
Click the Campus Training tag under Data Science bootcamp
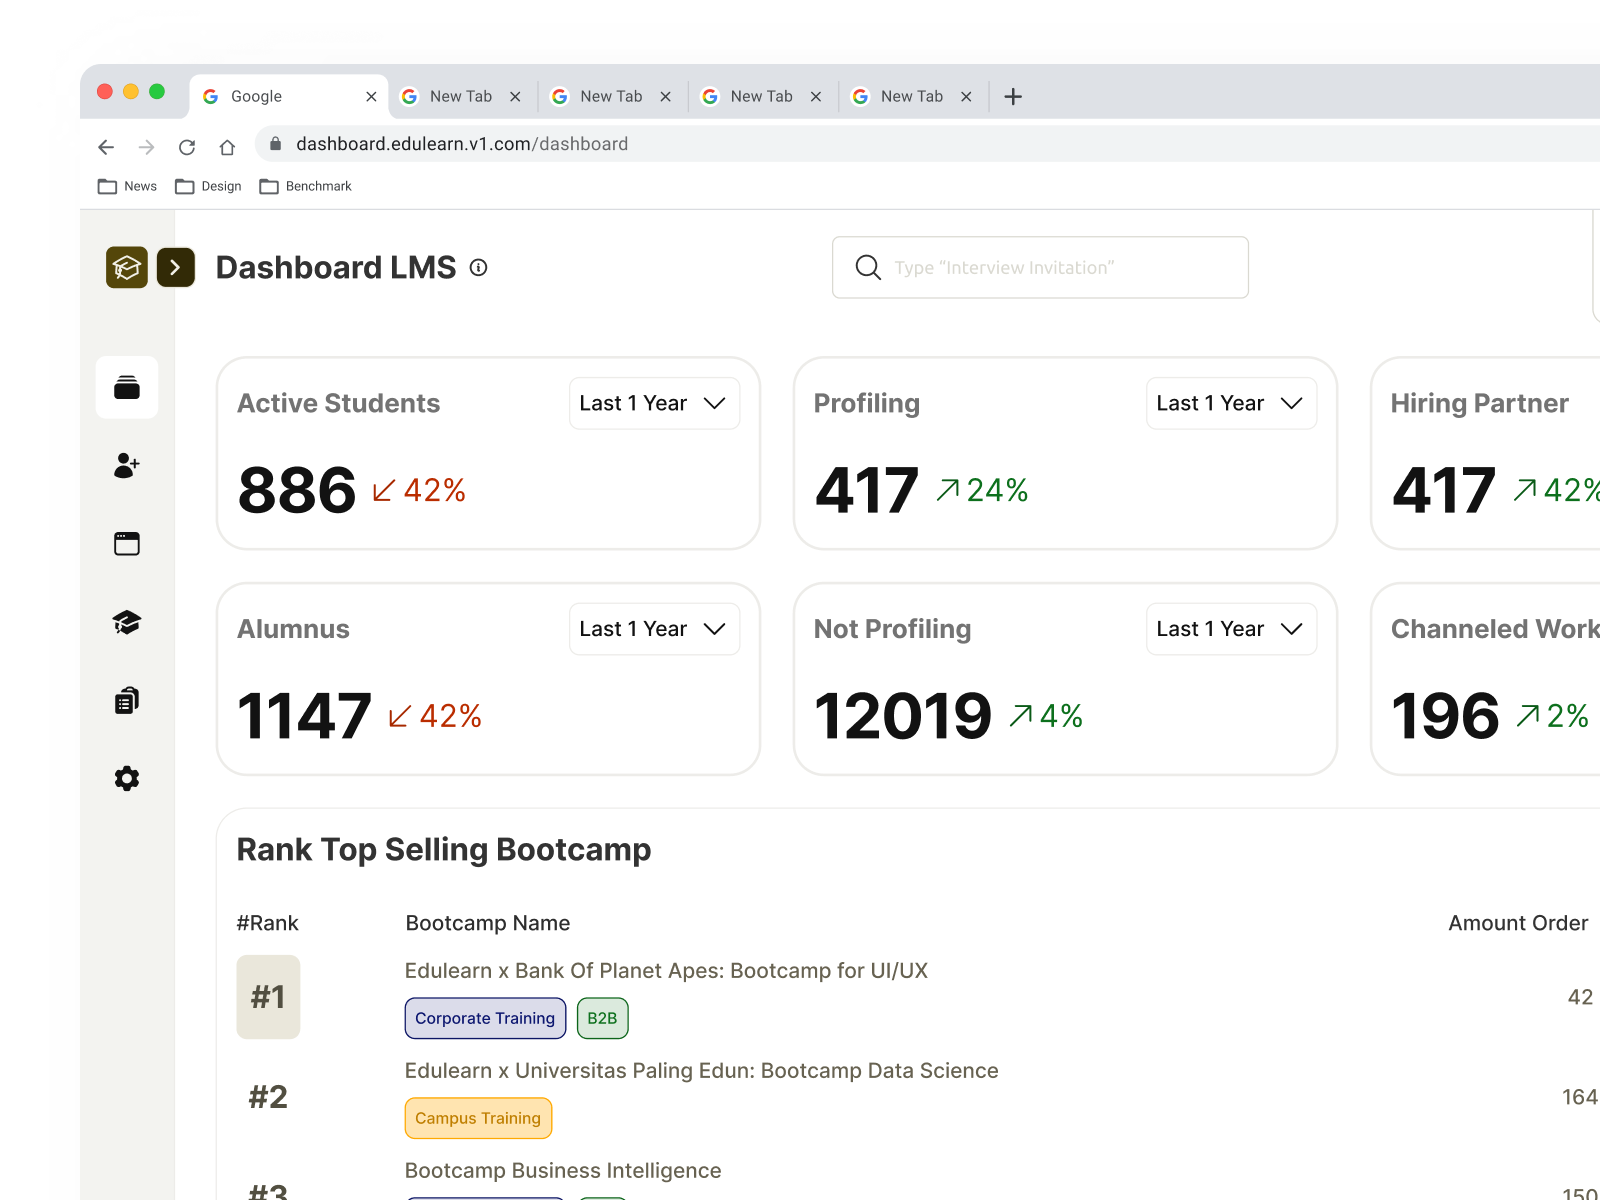[478, 1118]
